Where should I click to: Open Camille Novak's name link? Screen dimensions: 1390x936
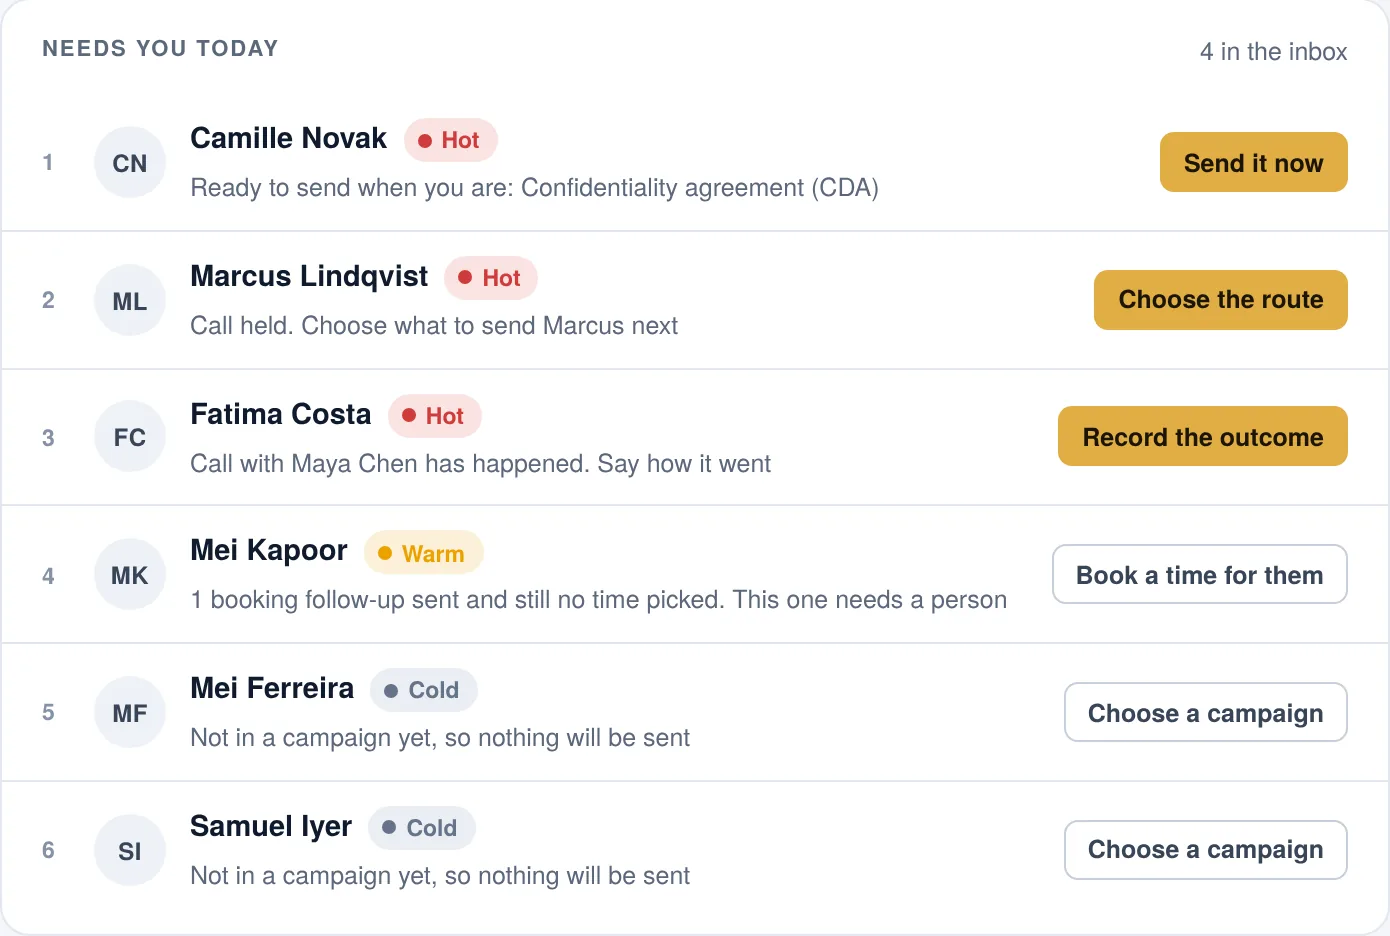(288, 138)
